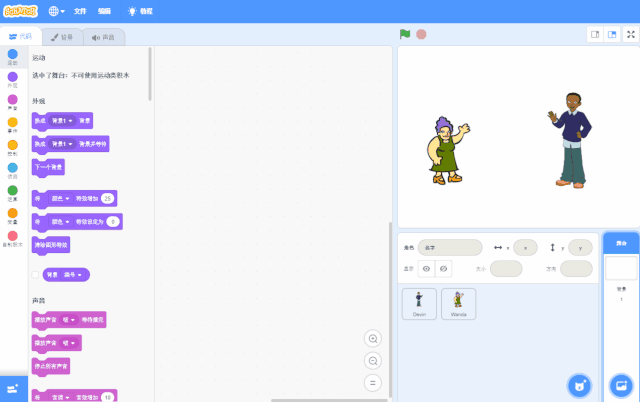The width and height of the screenshot is (640, 402).
Task: Select the yellow 事件 events category
Action: tap(13, 125)
